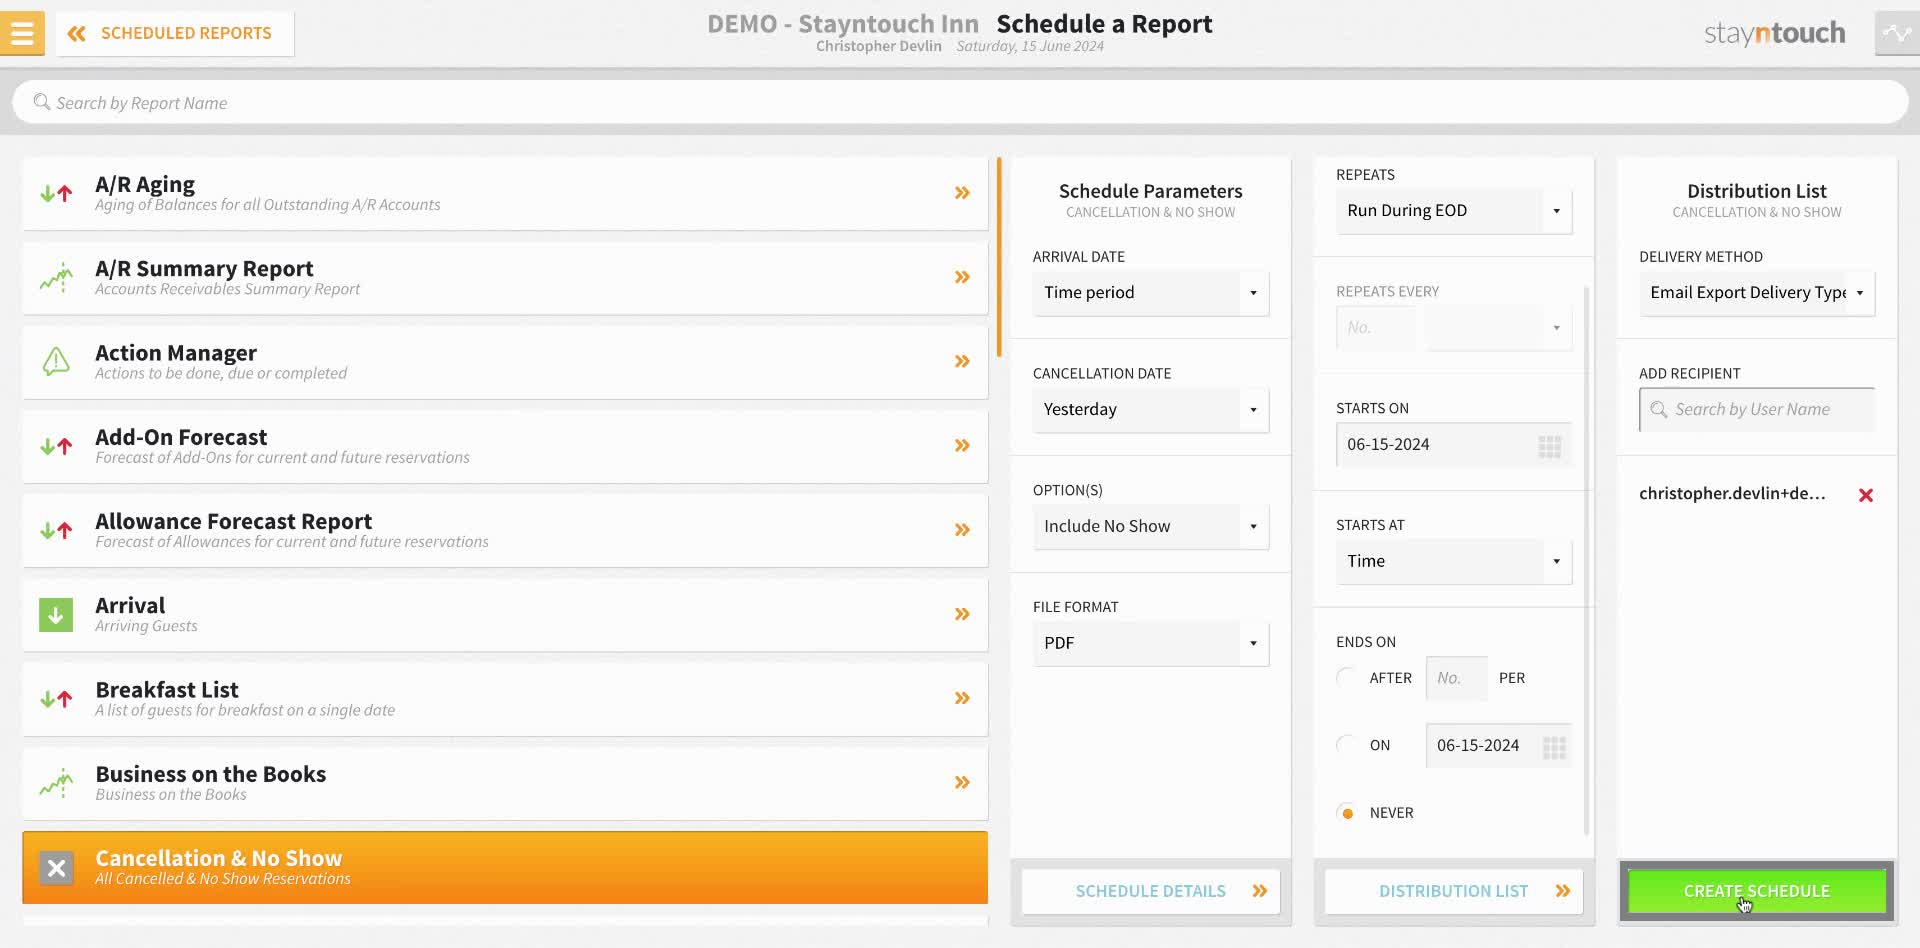Click the AFTER number input field
The image size is (1920, 948).
pos(1457,678)
